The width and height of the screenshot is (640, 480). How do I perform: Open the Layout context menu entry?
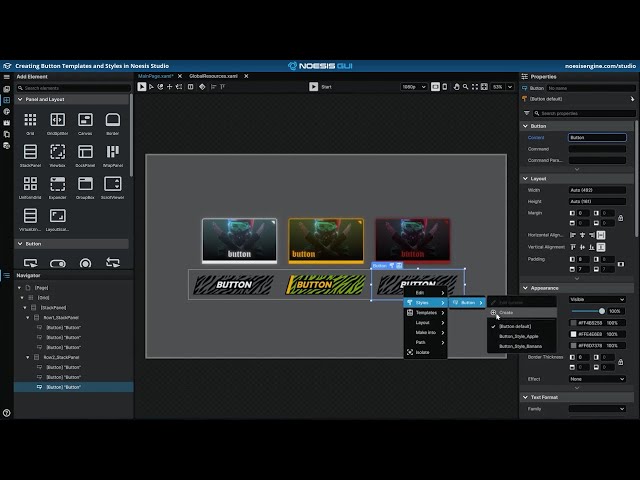click(x=425, y=322)
